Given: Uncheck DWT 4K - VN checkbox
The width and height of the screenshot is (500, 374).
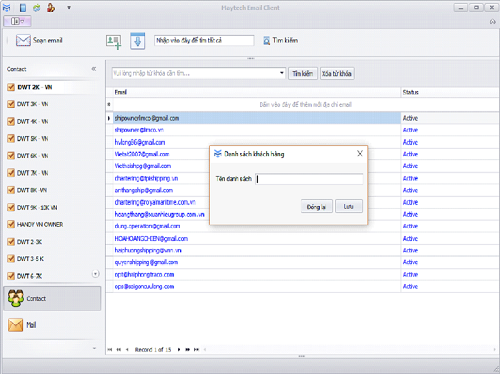Looking at the screenshot, I should point(11,121).
